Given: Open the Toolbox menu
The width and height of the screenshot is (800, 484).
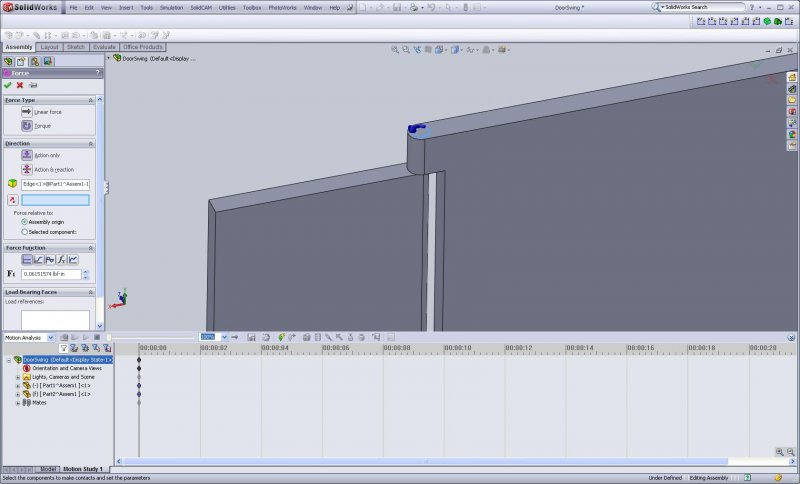Looking at the screenshot, I should [x=252, y=8].
